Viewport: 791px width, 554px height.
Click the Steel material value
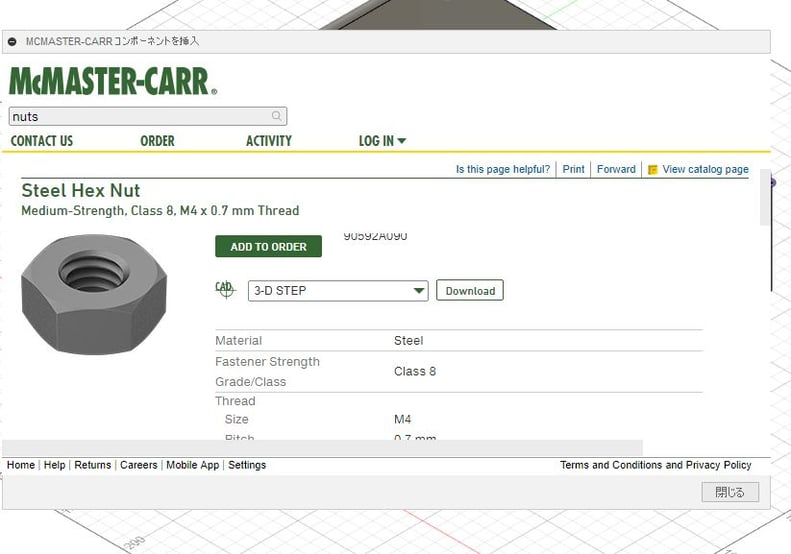409,341
